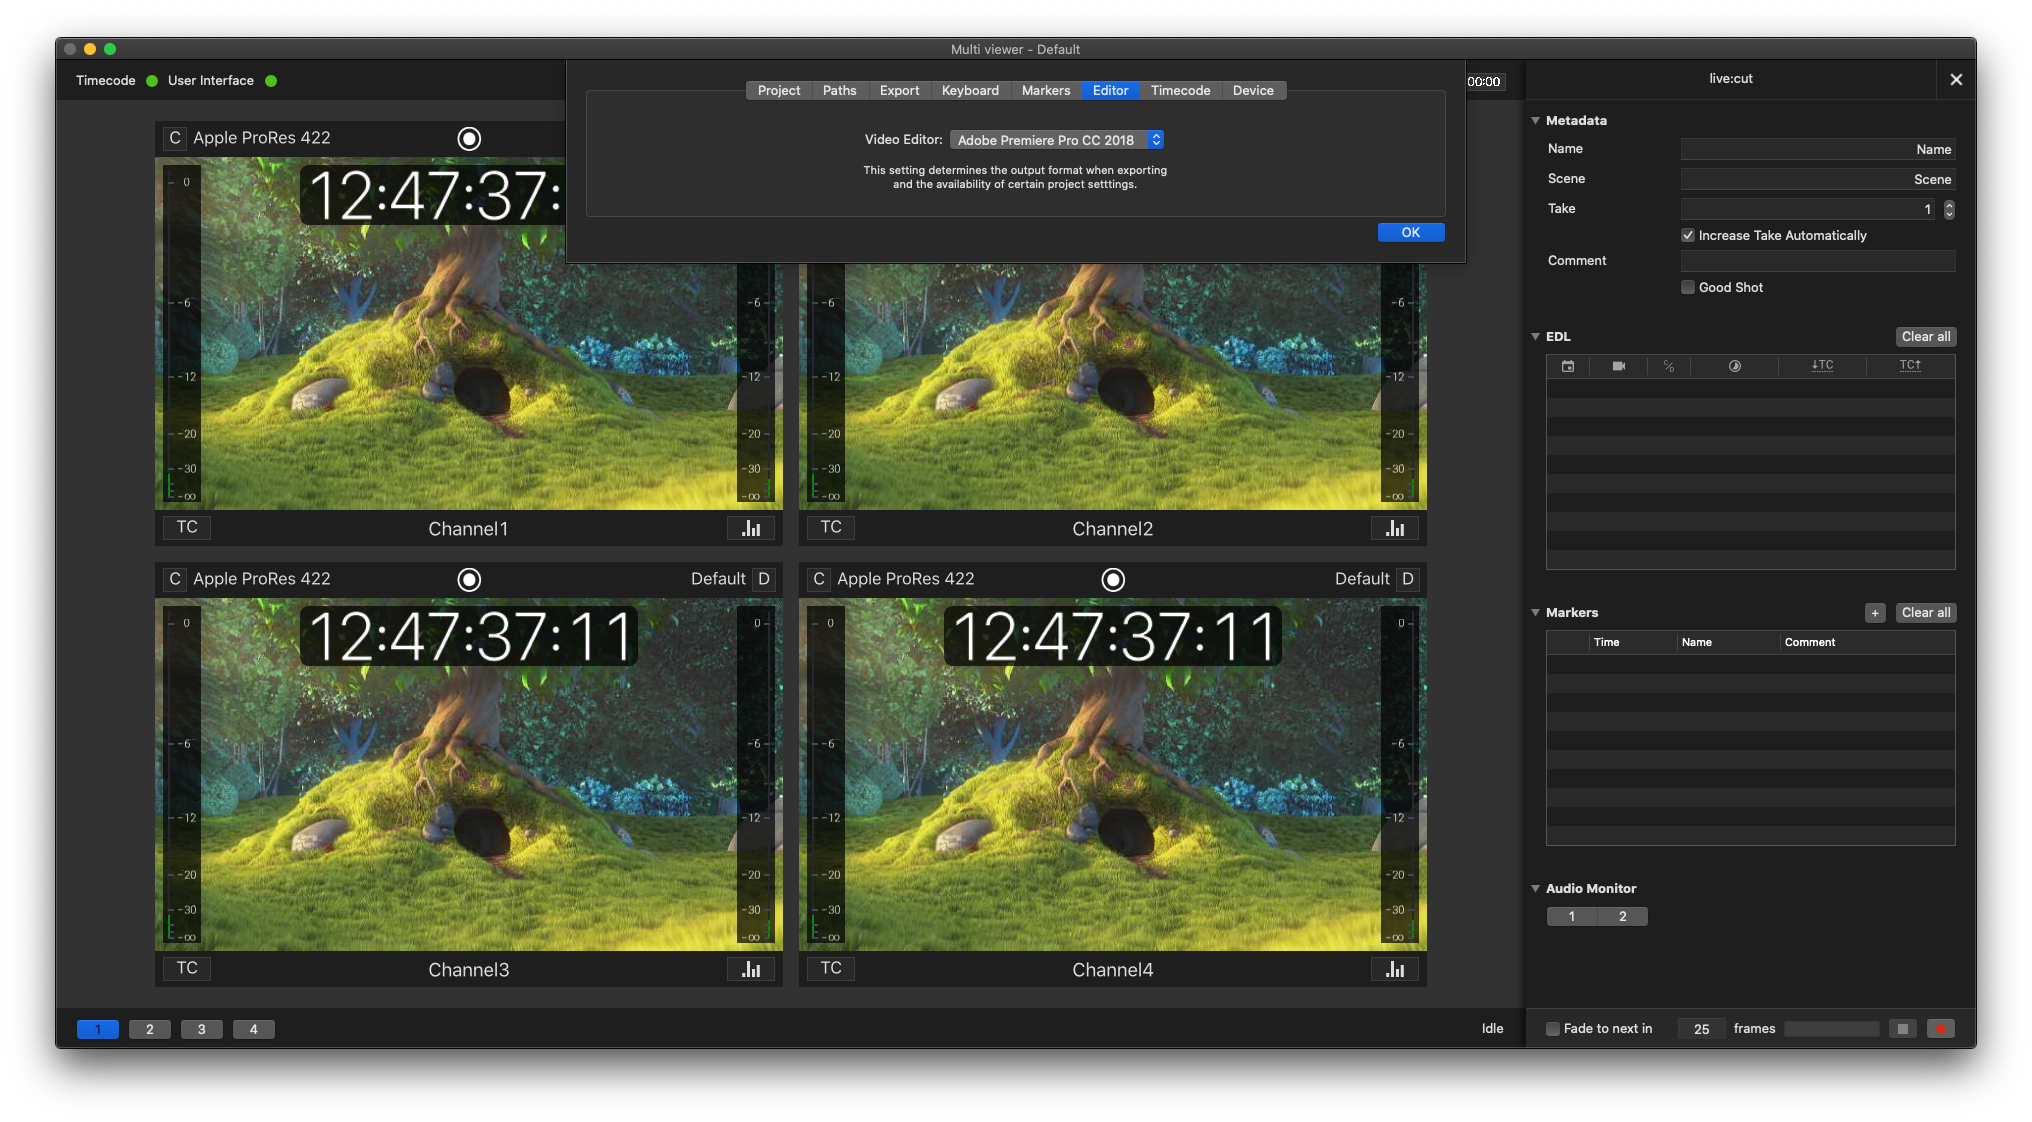Toggle TC button under Channel3
The height and width of the screenshot is (1122, 2032).
tap(187, 968)
